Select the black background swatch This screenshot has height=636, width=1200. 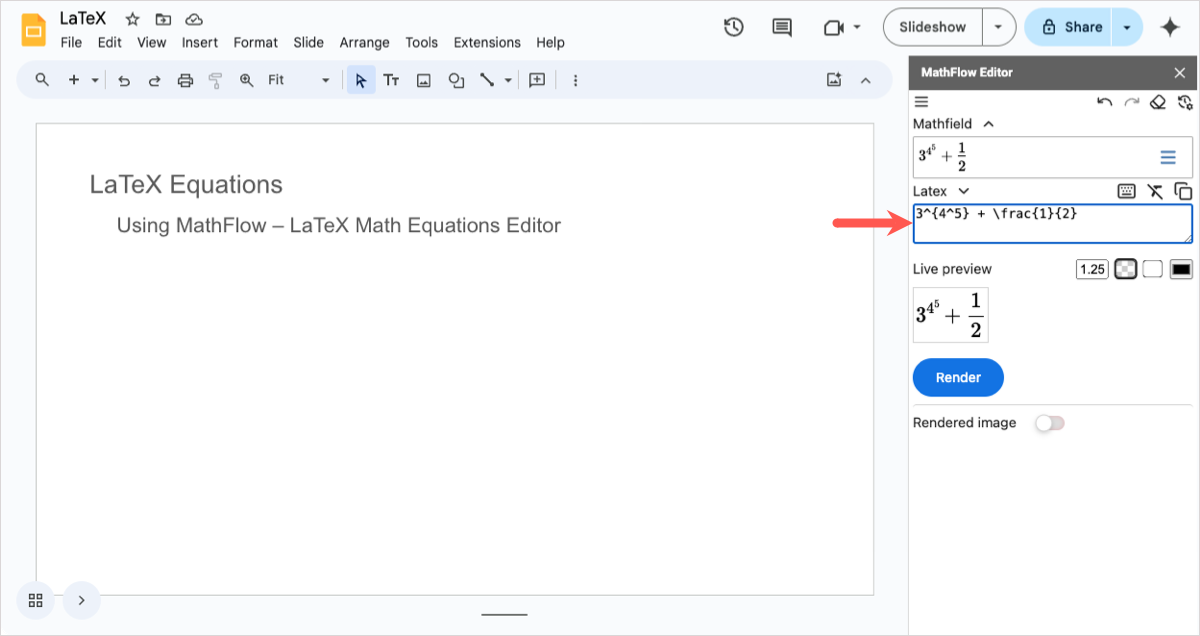1181,269
